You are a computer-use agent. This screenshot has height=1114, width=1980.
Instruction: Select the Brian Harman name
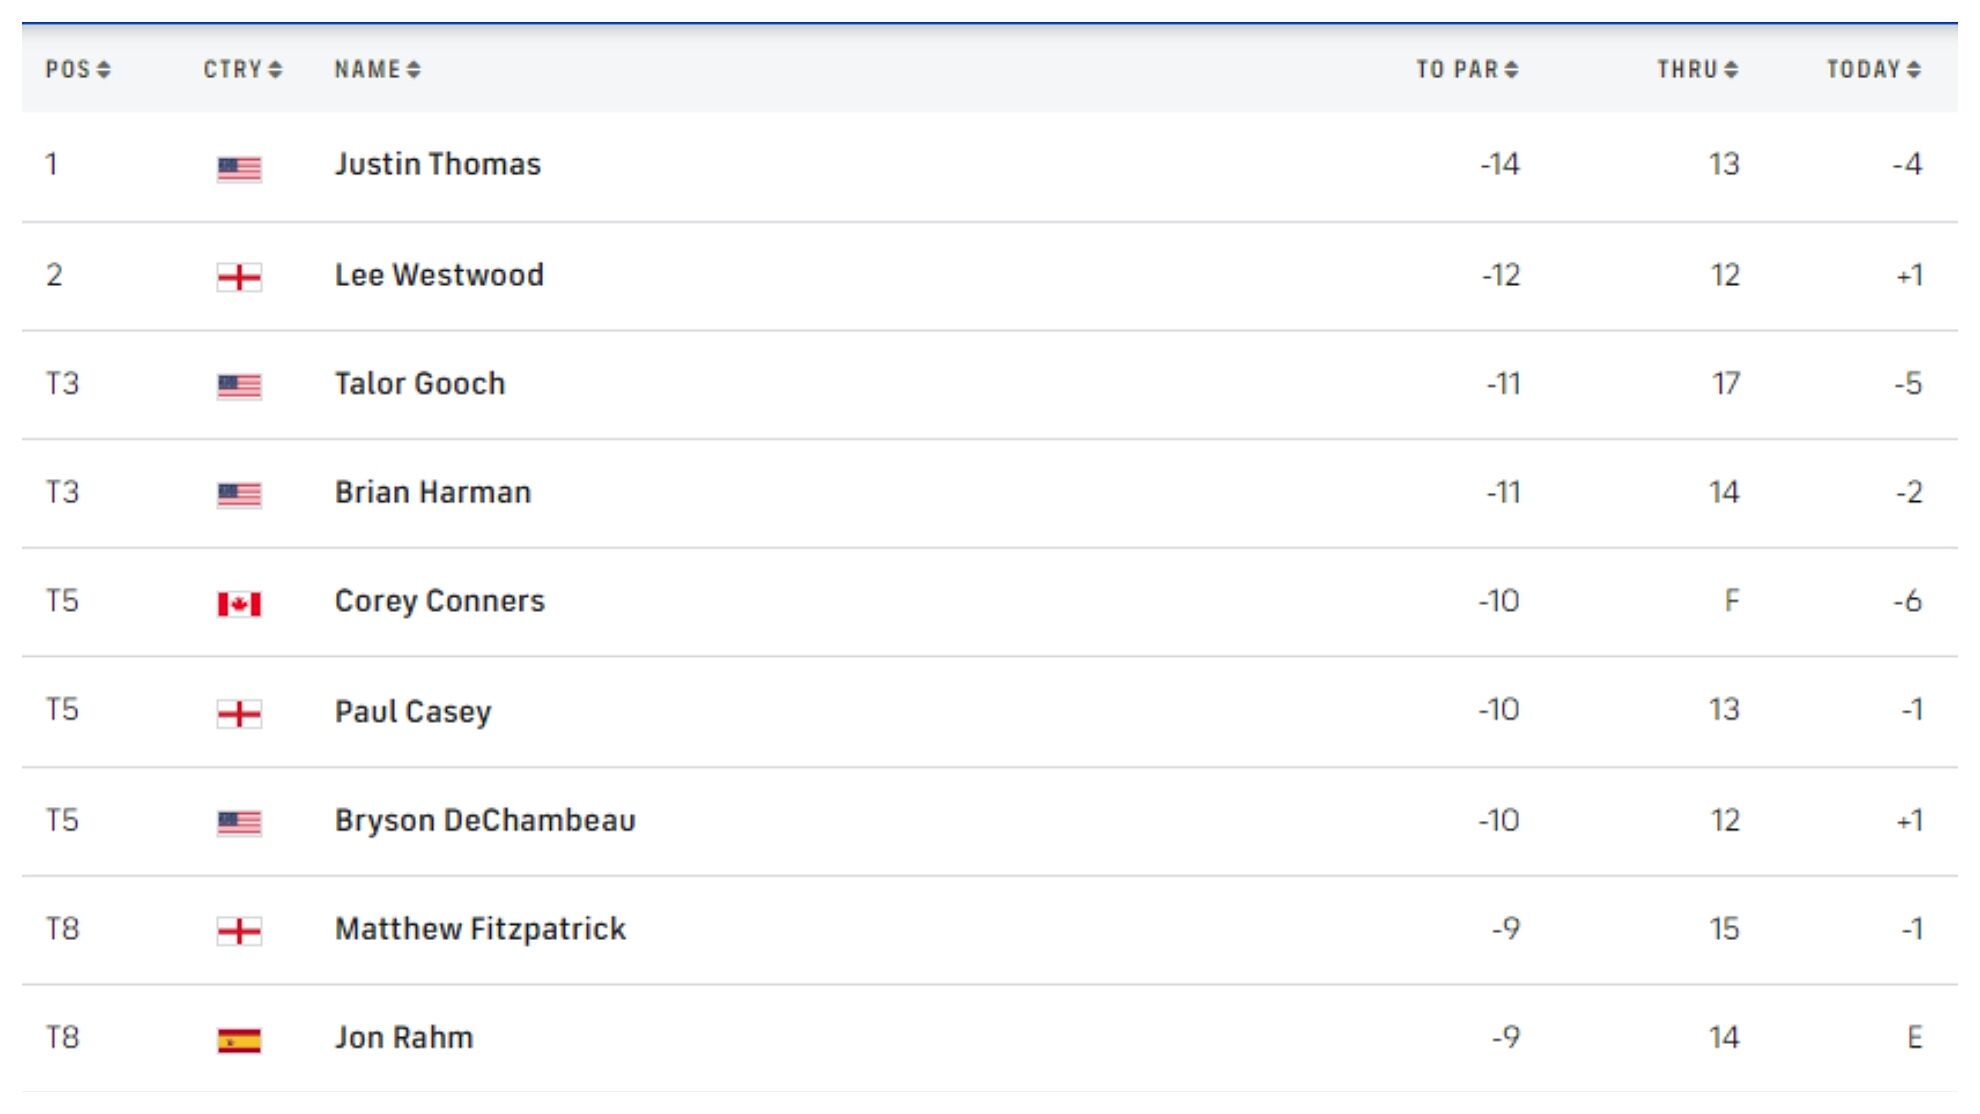tap(432, 492)
